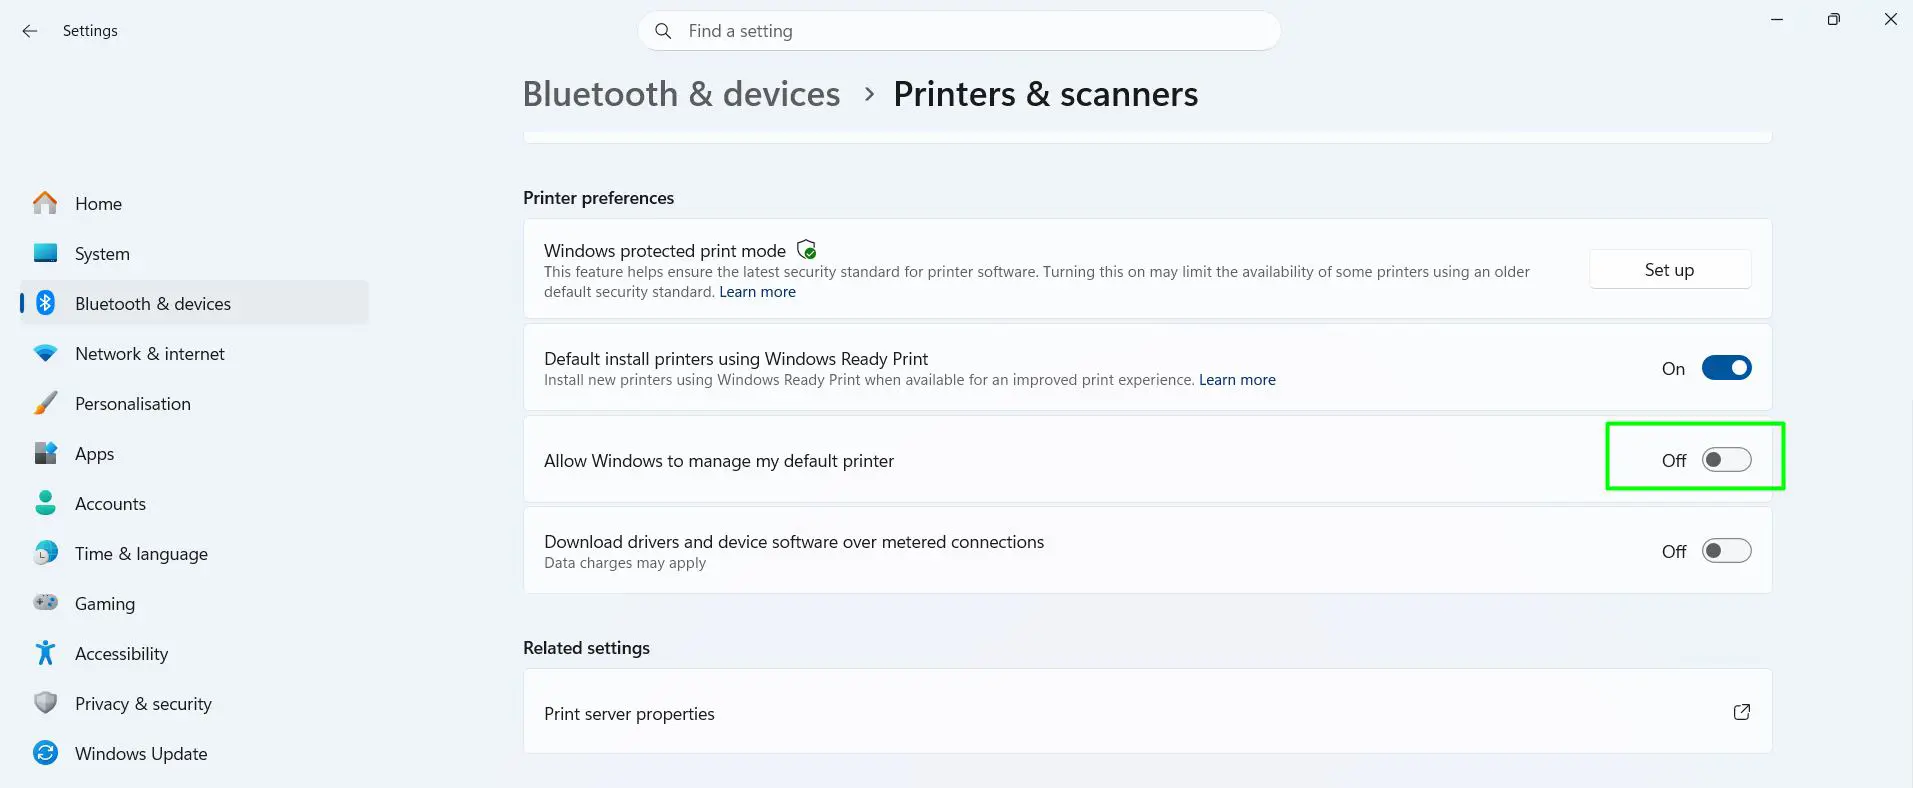This screenshot has height=788, width=1913.
Task: Click the Network wifi icon
Action: click(45, 353)
